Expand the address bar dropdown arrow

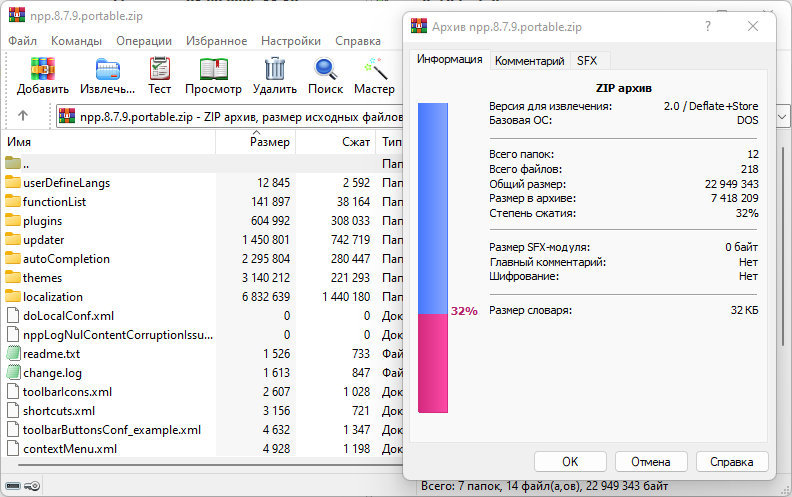(782, 117)
